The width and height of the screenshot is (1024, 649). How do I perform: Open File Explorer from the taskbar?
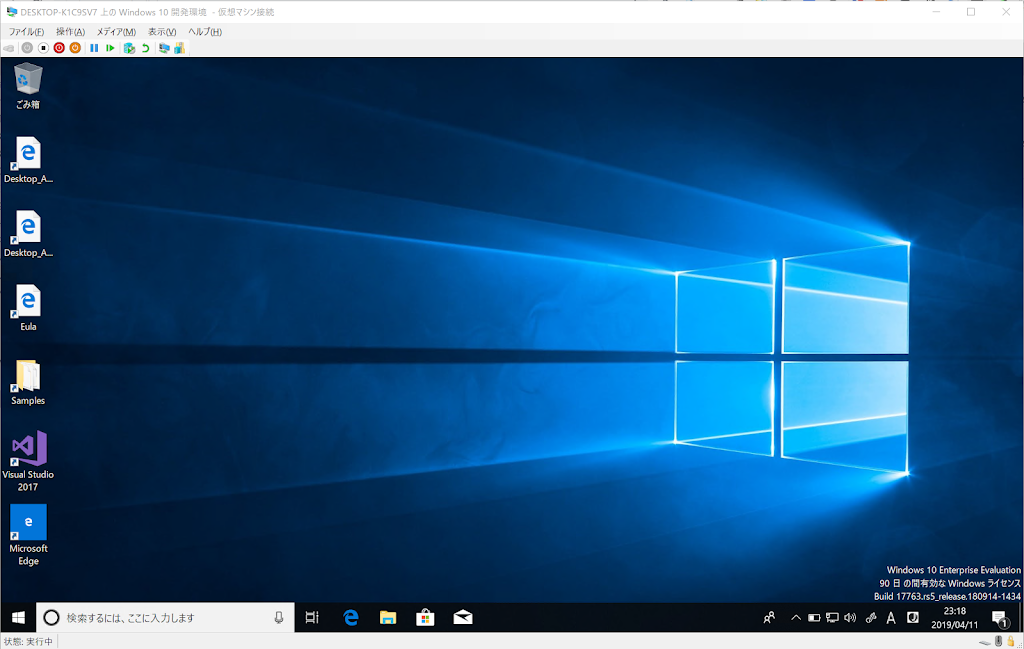pos(388,618)
